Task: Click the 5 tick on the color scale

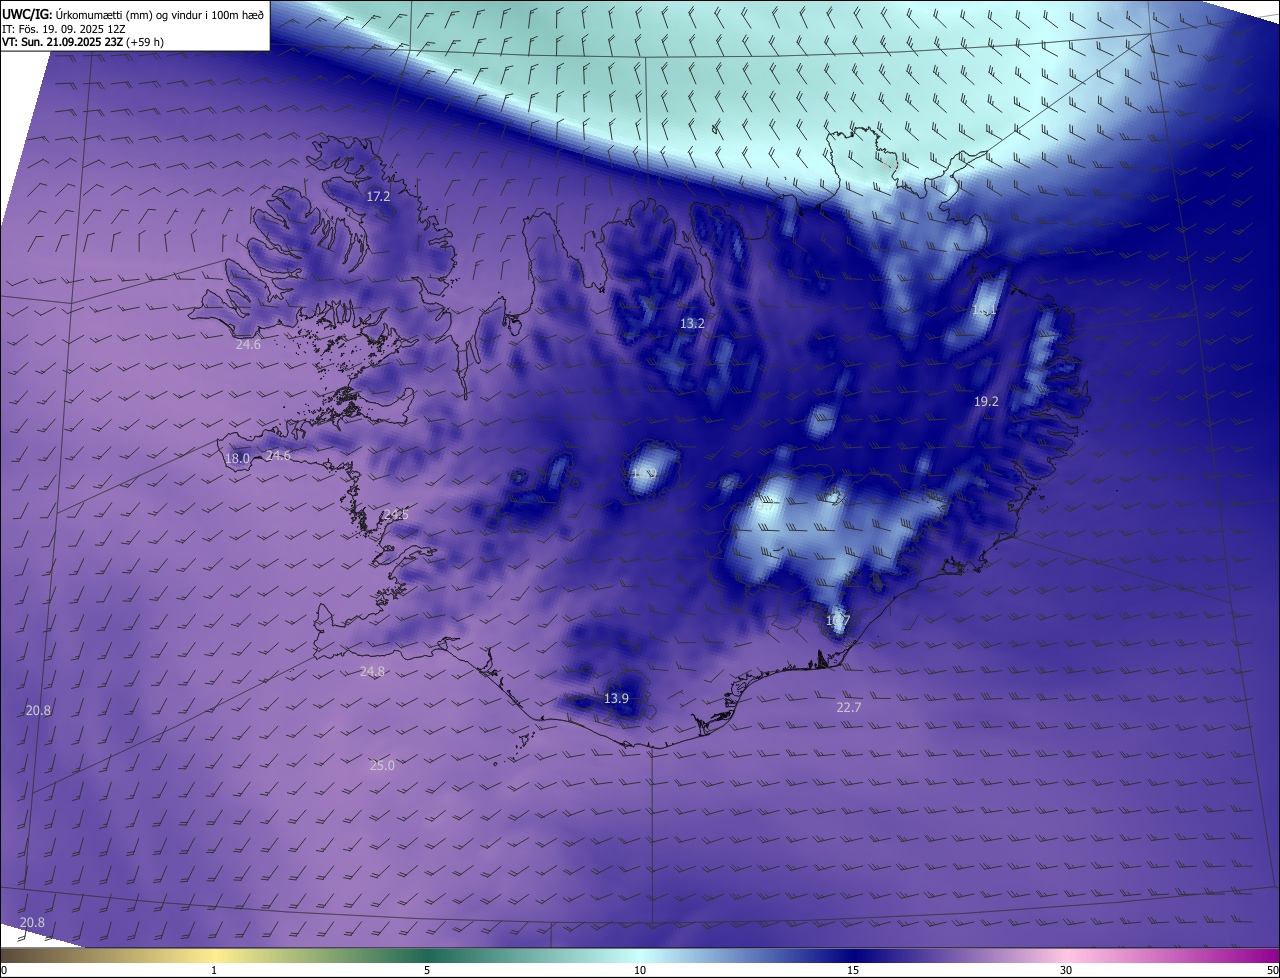Action: (x=427, y=970)
